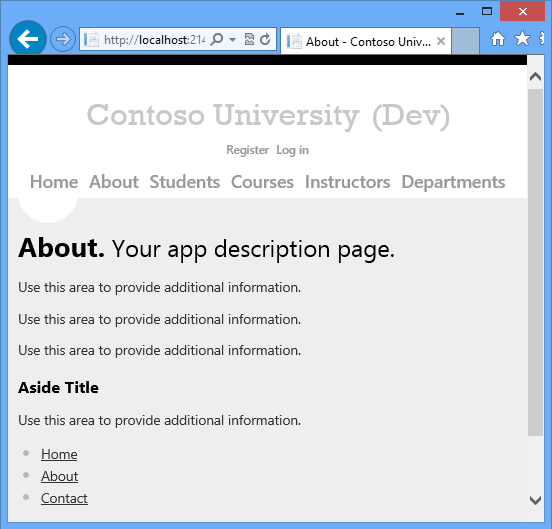Viewport: 552px width, 529px height.
Task: Close the browser window
Action: pos(522,12)
